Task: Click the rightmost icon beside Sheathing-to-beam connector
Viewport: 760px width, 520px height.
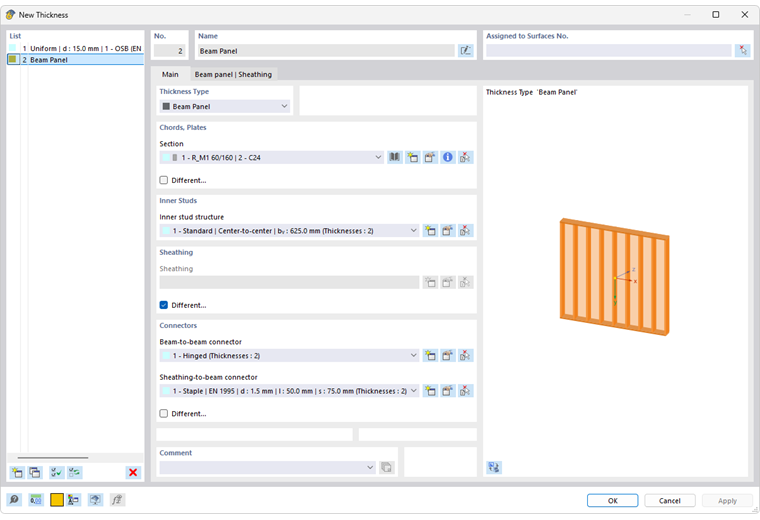Action: pos(465,391)
